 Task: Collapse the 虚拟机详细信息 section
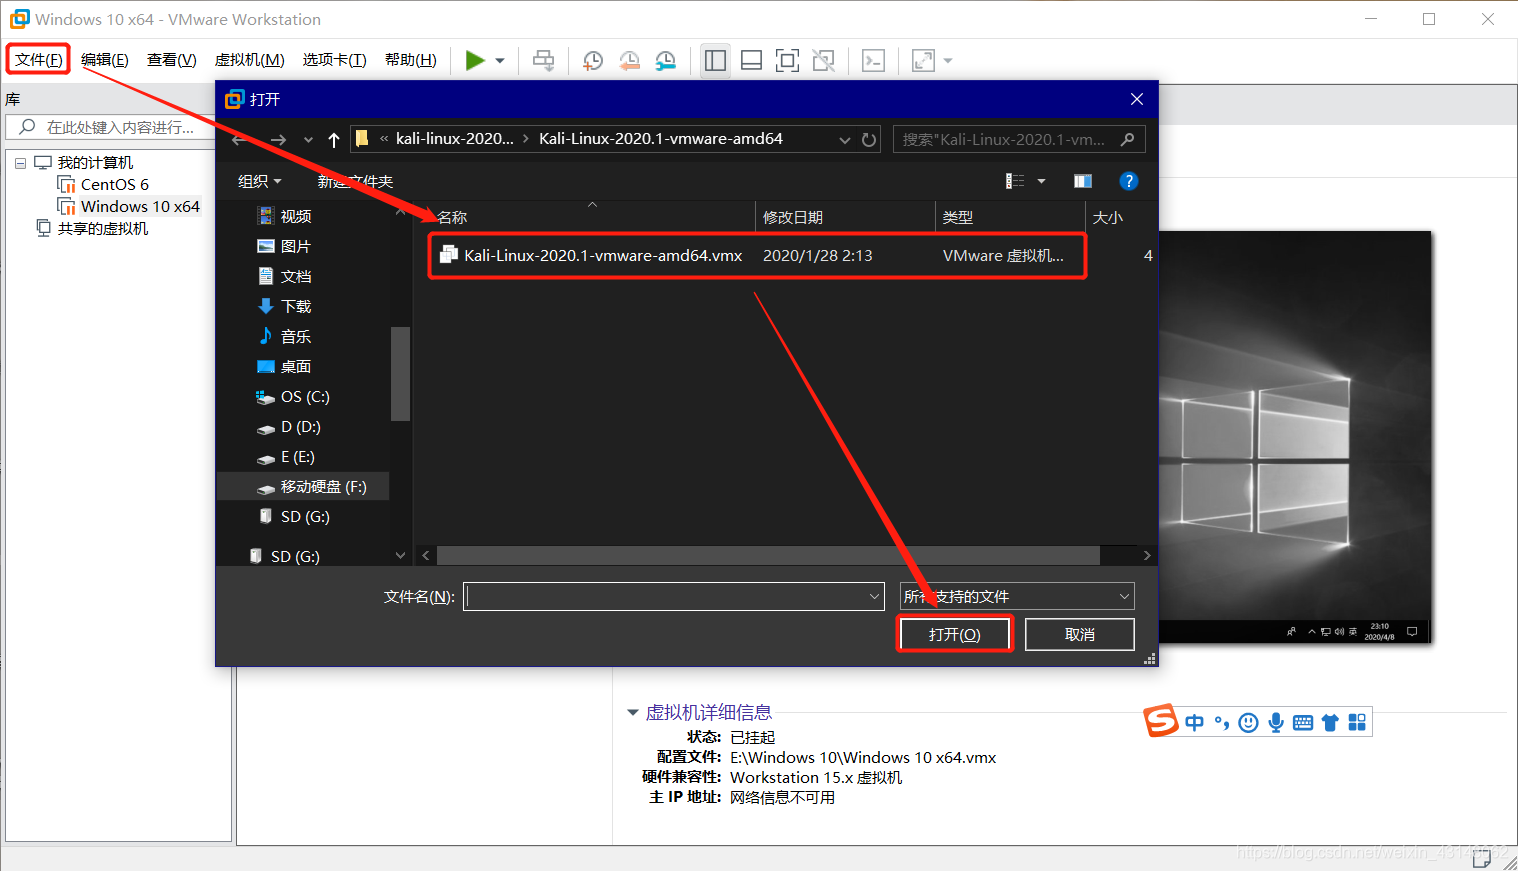coord(632,712)
